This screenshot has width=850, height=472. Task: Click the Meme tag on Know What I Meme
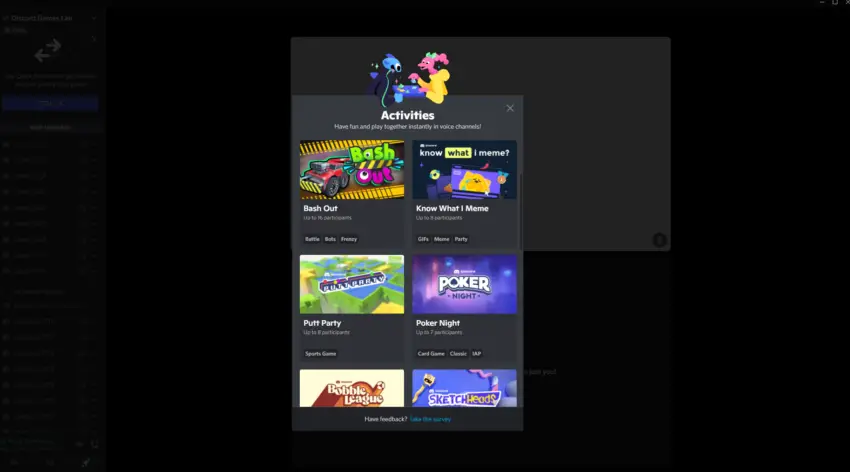pos(441,239)
